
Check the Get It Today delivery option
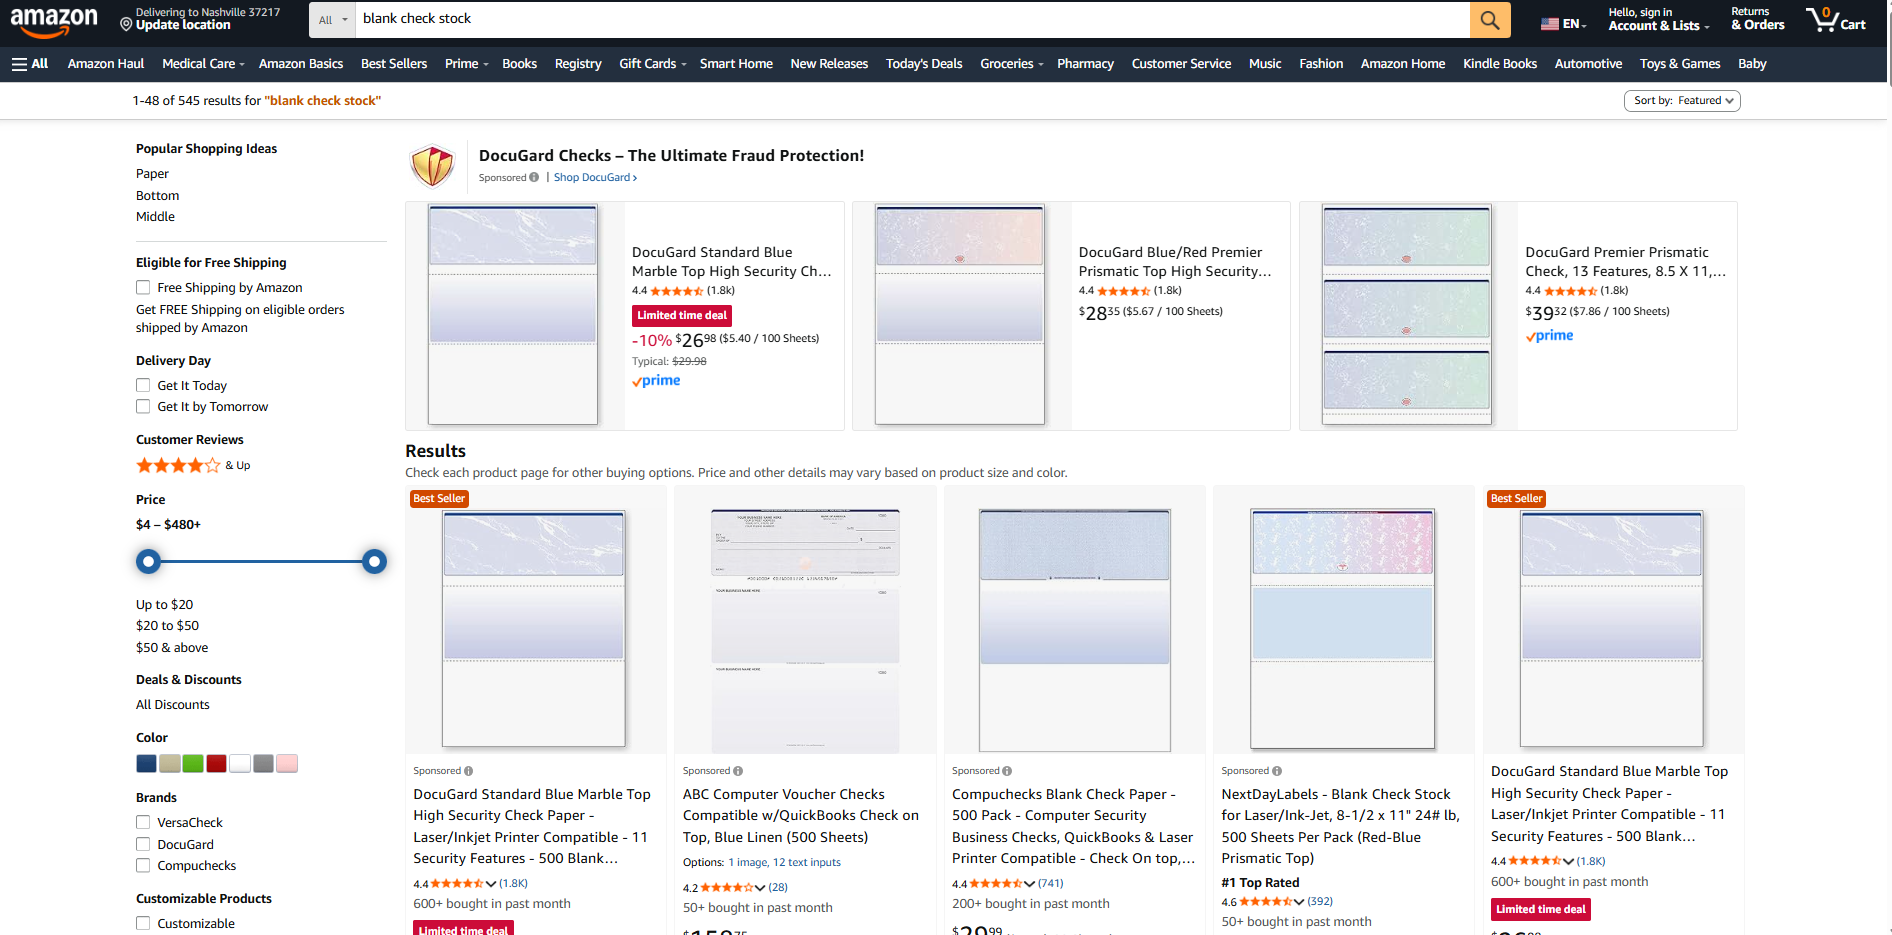[x=143, y=385]
